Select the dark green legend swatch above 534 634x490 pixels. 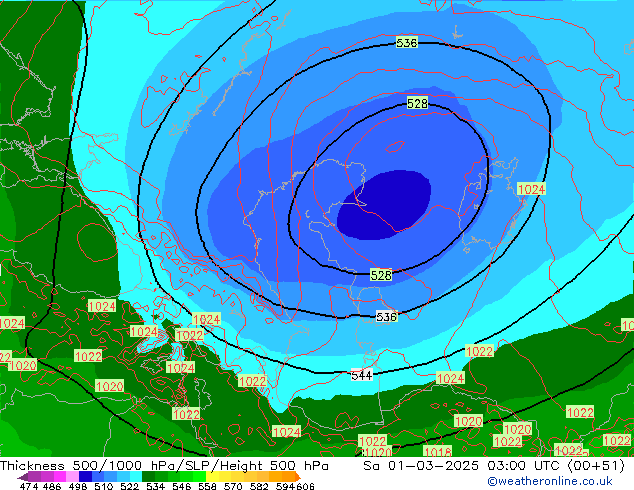pos(149,476)
